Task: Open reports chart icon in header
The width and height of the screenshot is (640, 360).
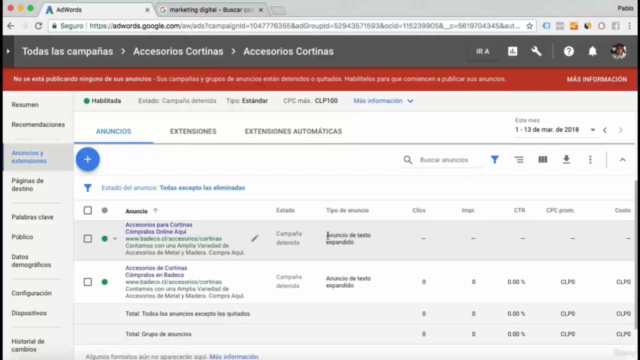Action: click(x=513, y=51)
